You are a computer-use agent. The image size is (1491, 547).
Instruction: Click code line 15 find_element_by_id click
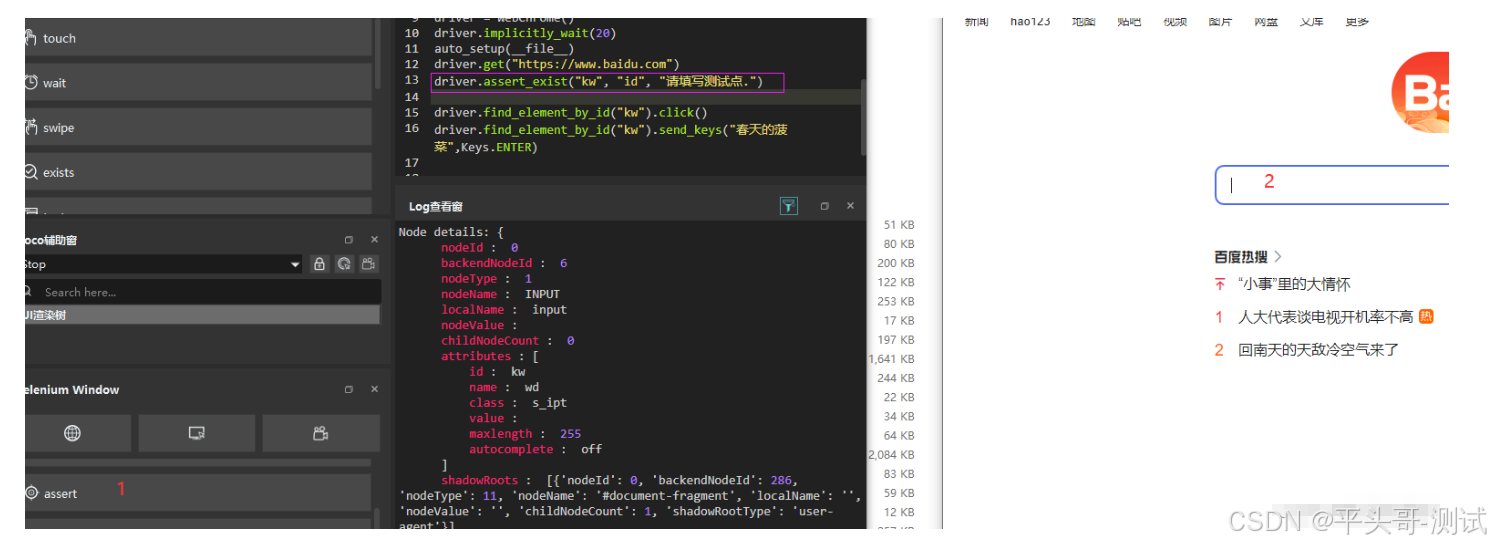coord(570,113)
